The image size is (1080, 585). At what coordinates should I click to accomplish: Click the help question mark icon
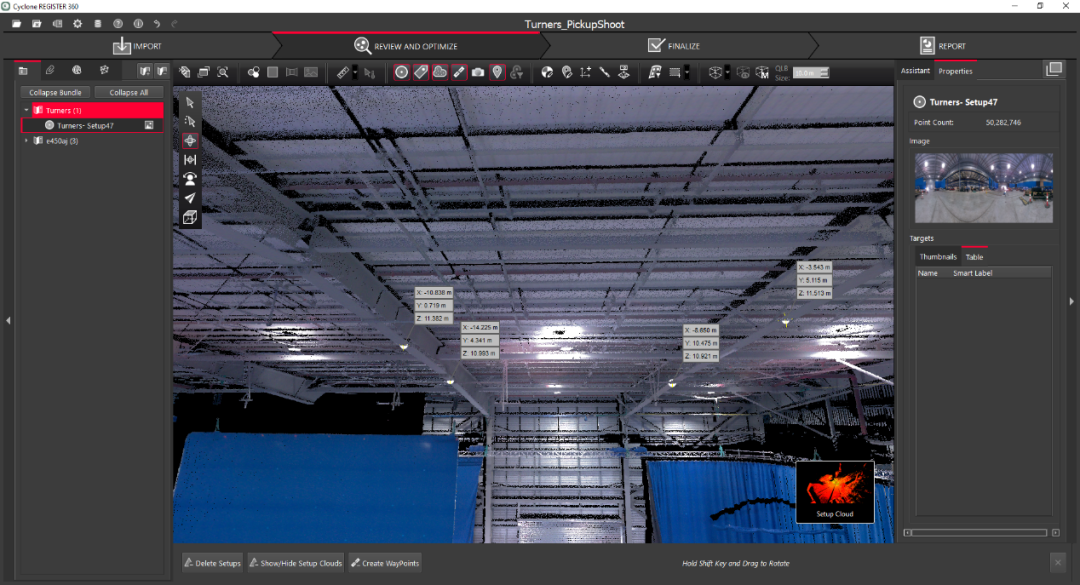[x=118, y=23]
